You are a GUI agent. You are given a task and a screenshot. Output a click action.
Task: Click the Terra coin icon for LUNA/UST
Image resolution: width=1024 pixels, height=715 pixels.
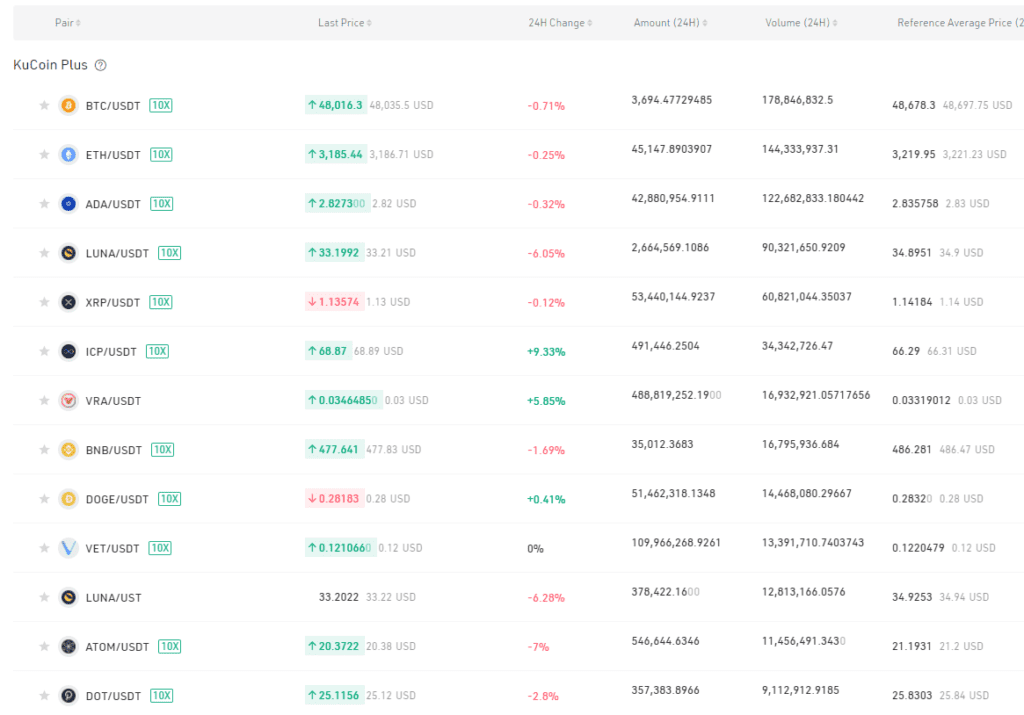[x=69, y=597]
